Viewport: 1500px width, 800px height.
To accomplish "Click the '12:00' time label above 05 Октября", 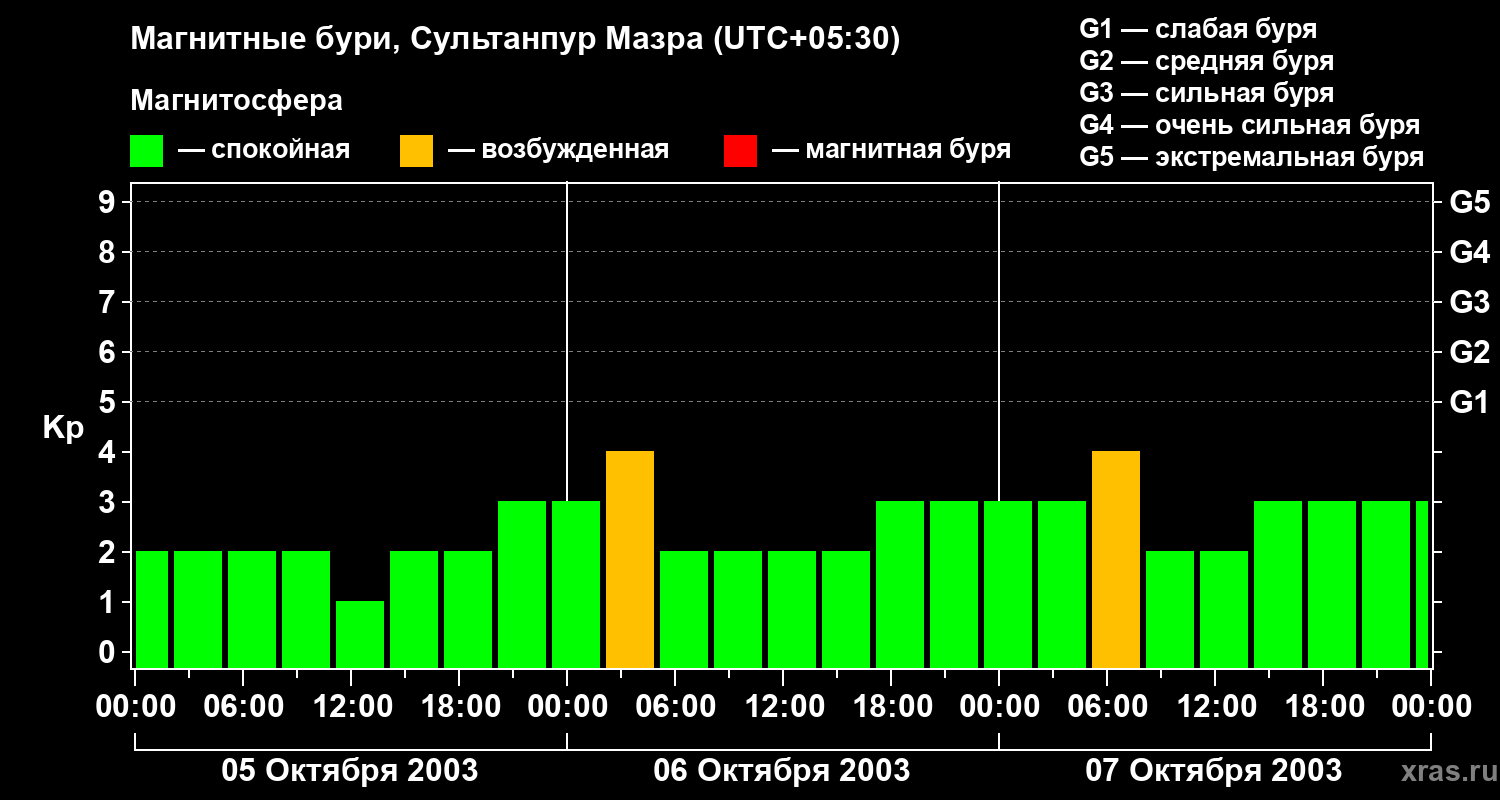I will (x=352, y=707).
